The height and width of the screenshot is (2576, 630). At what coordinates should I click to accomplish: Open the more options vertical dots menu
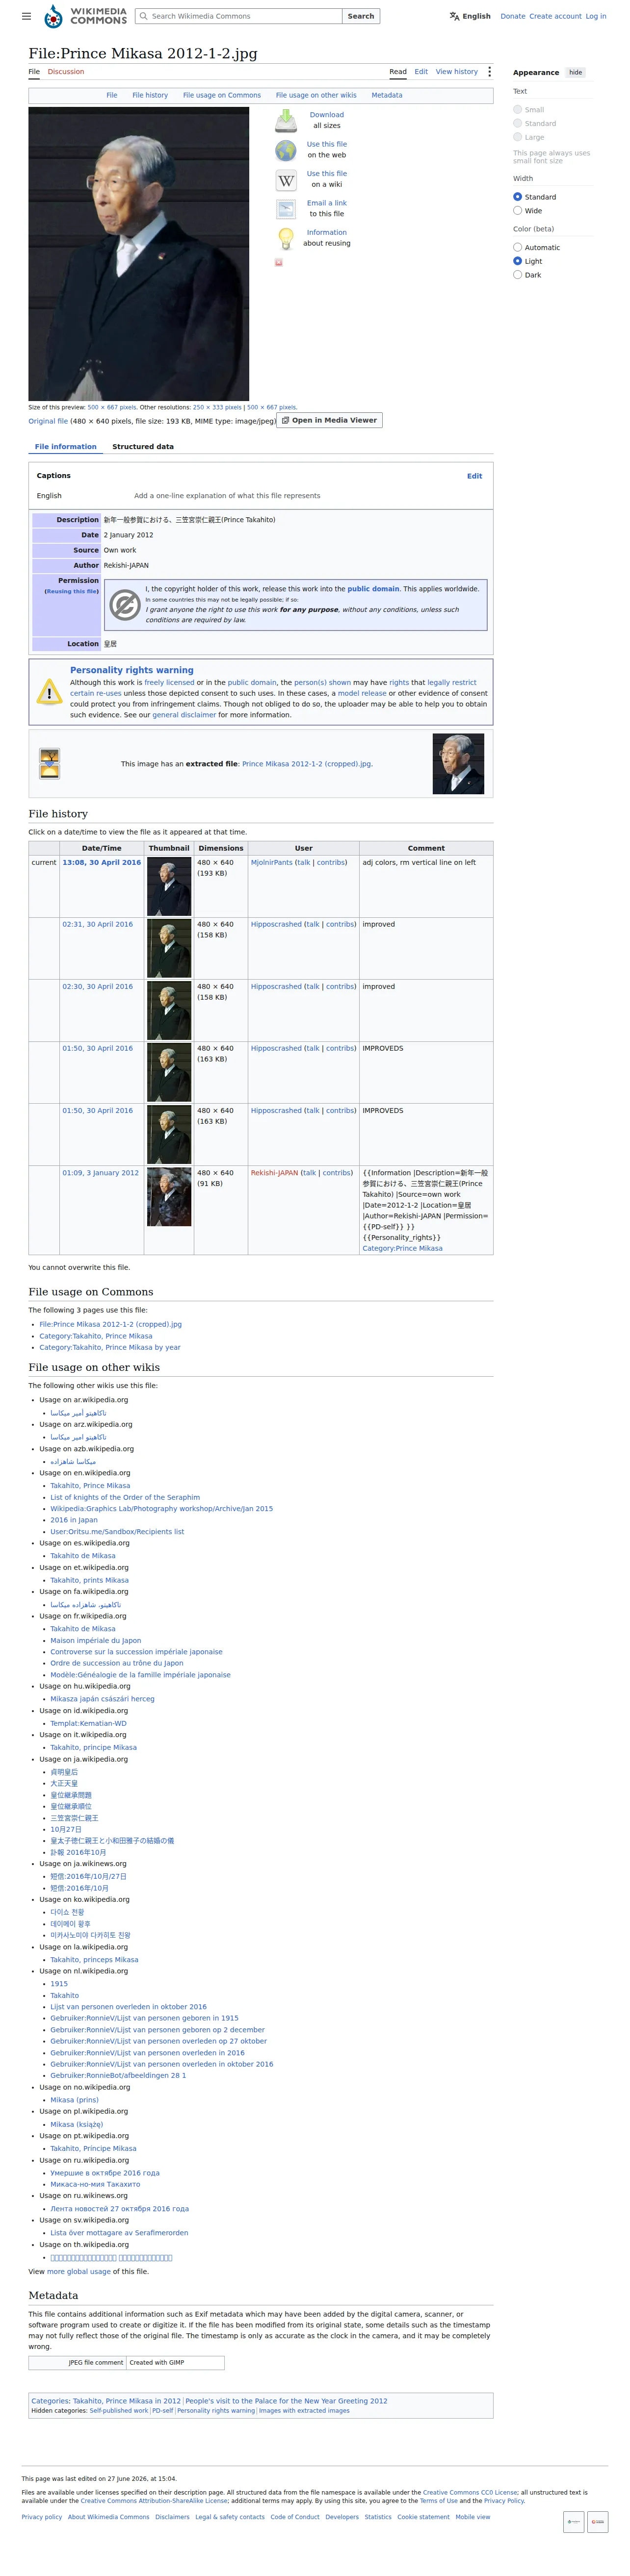489,72
